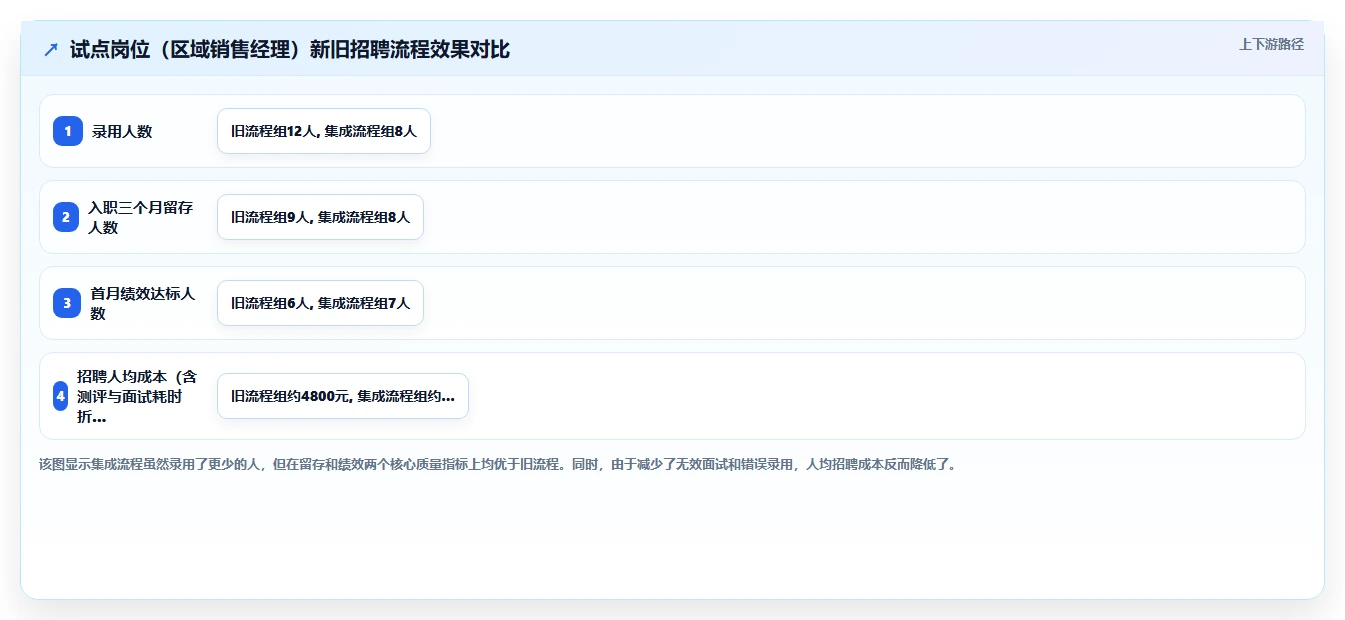This screenshot has height=620, width=1345.
Task: Click the arrow icon beside the title
Action: tap(51, 49)
